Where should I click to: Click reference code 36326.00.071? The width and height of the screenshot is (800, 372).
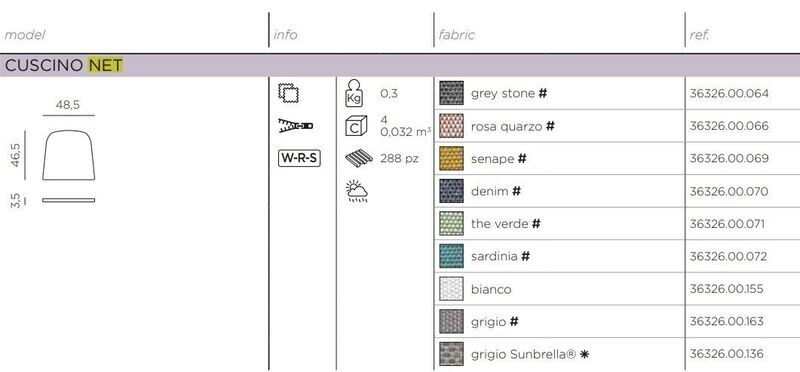point(727,224)
